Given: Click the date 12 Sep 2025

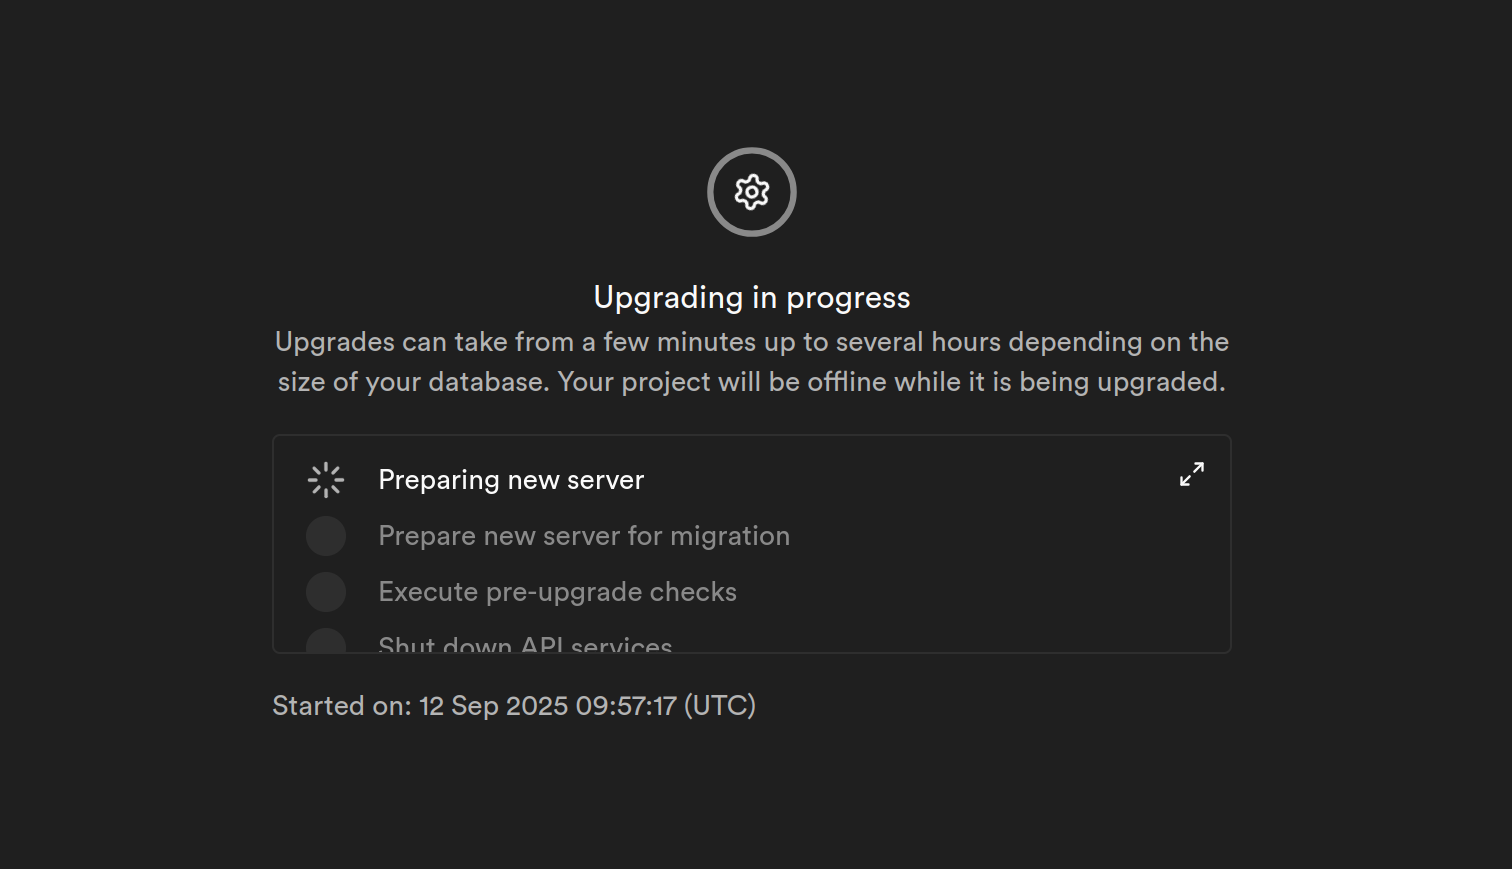Looking at the screenshot, I should click(x=493, y=706).
